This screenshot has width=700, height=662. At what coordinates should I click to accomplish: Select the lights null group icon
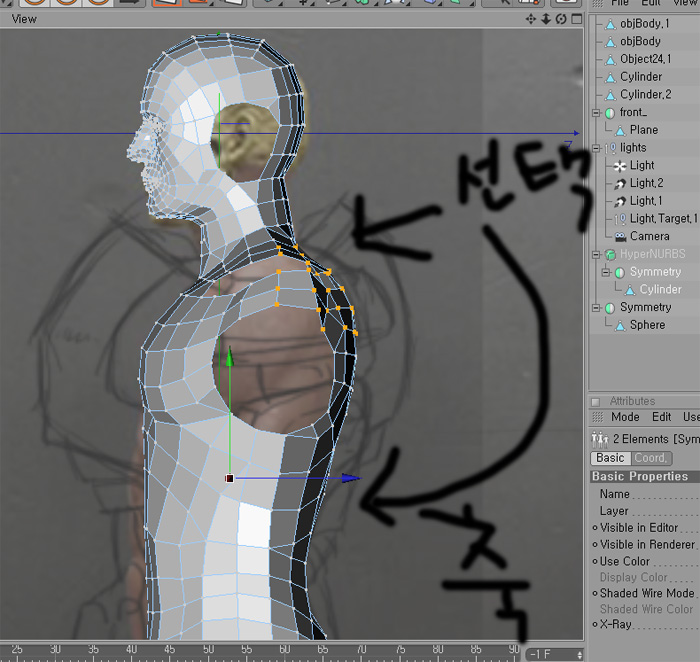(610, 148)
